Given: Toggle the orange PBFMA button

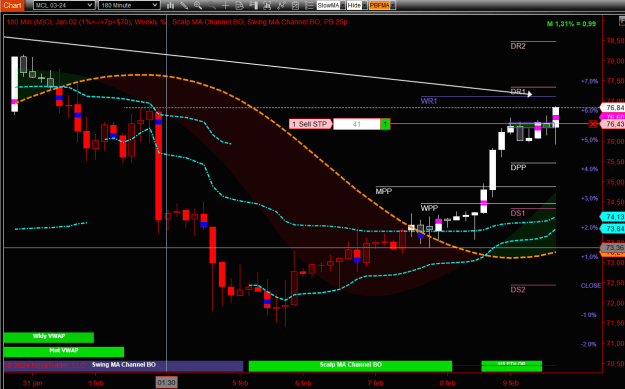Looking at the screenshot, I should [x=379, y=5].
